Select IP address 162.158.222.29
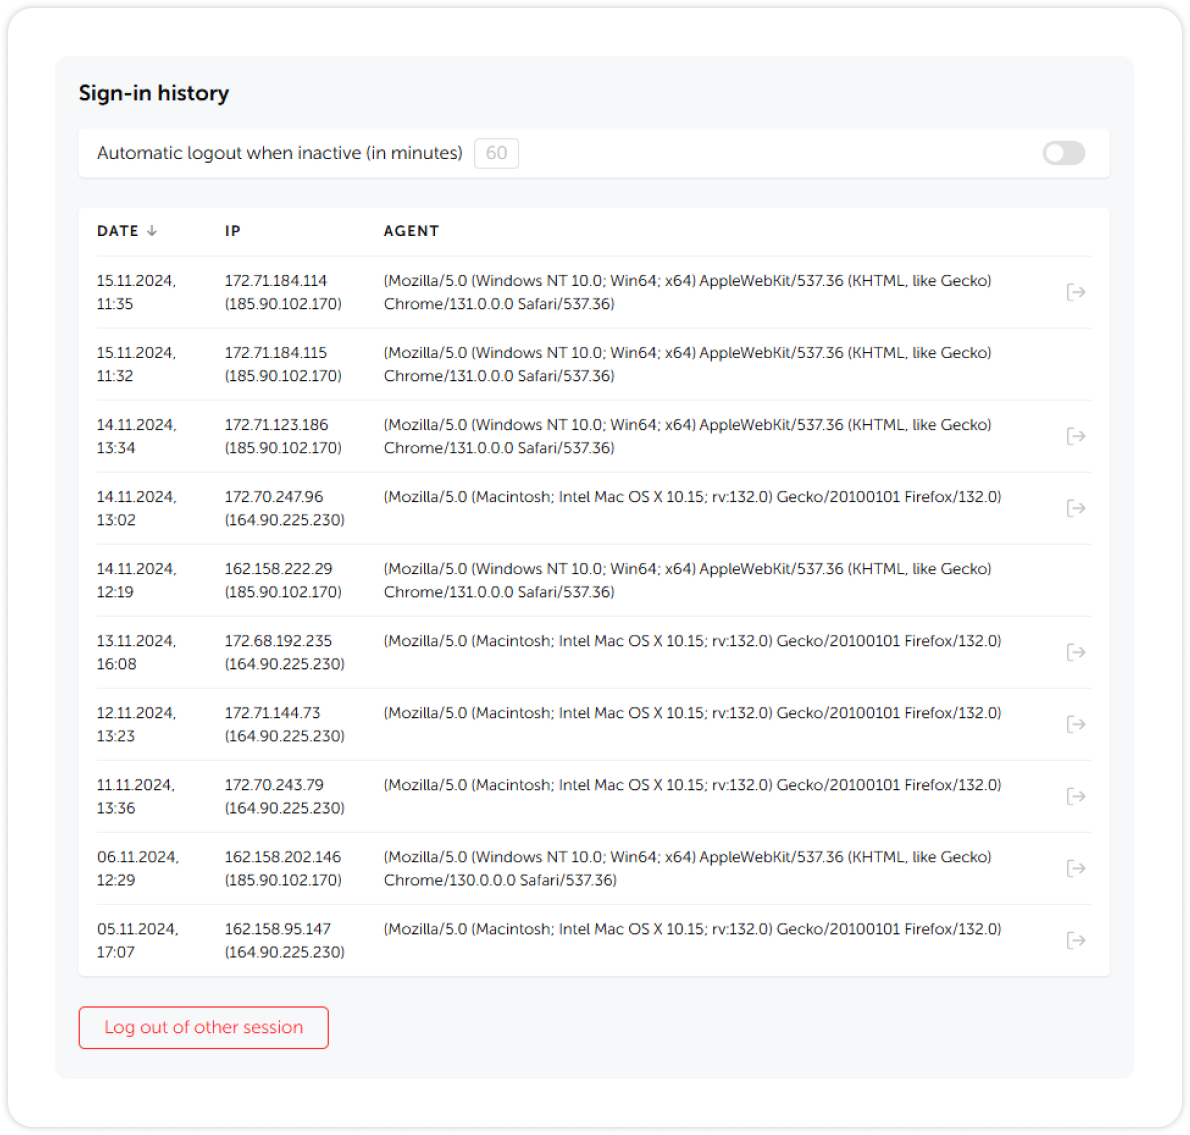1190x1135 pixels. click(278, 569)
